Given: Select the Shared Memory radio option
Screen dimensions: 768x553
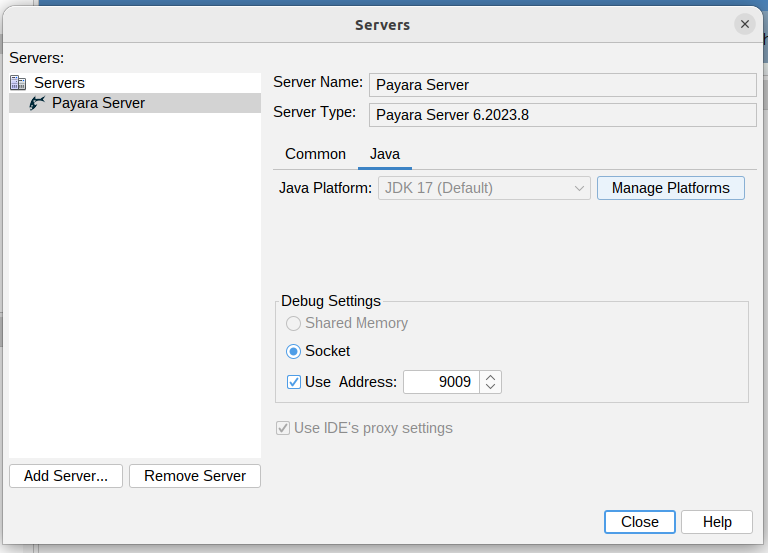Looking at the screenshot, I should tap(294, 323).
